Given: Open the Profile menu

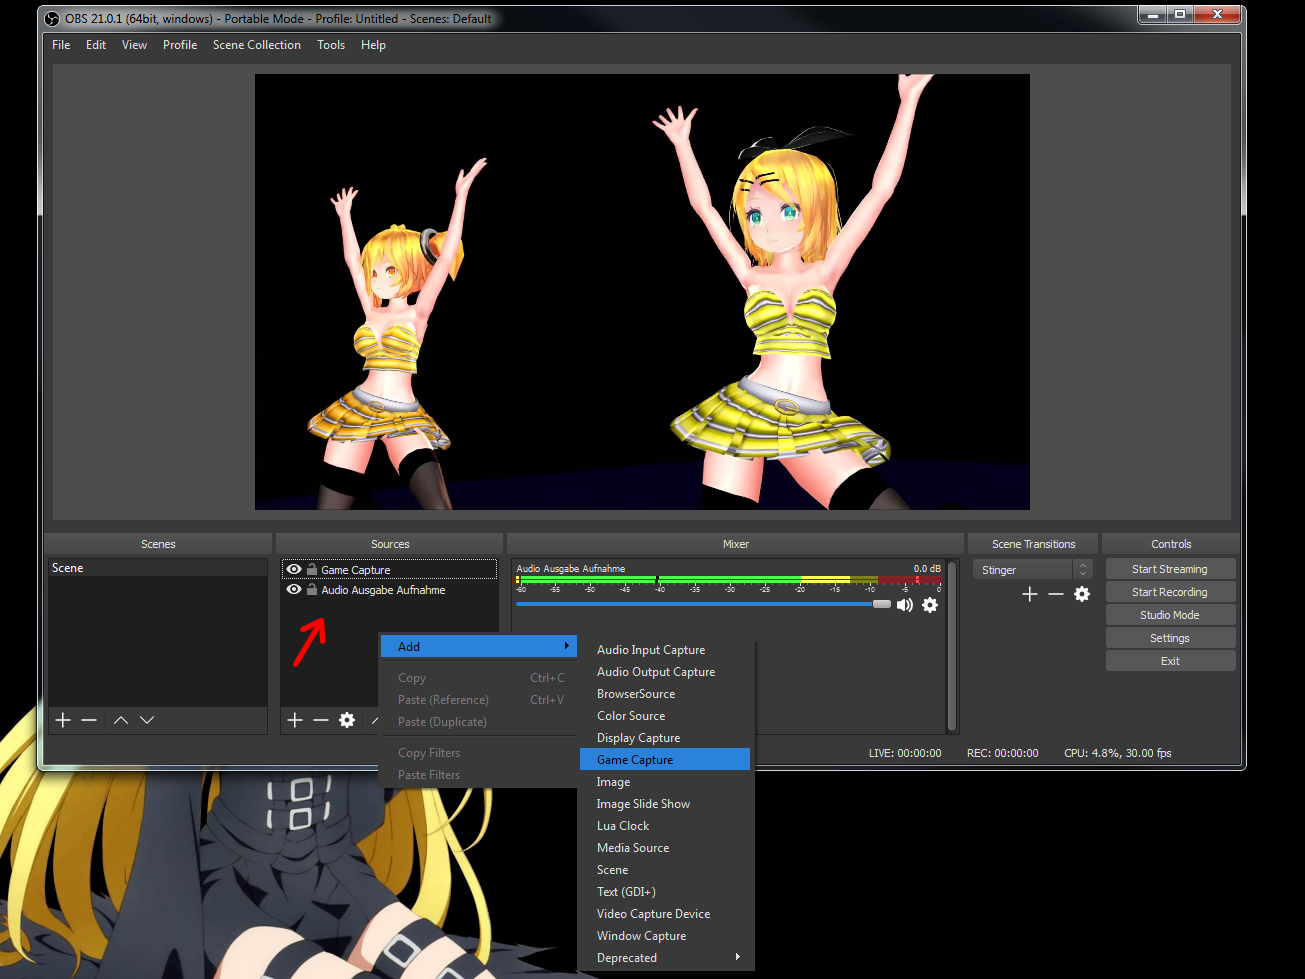Looking at the screenshot, I should pos(180,45).
